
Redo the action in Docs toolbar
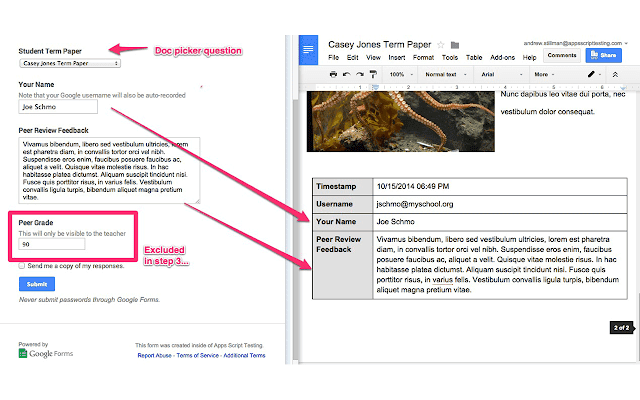click(x=360, y=74)
